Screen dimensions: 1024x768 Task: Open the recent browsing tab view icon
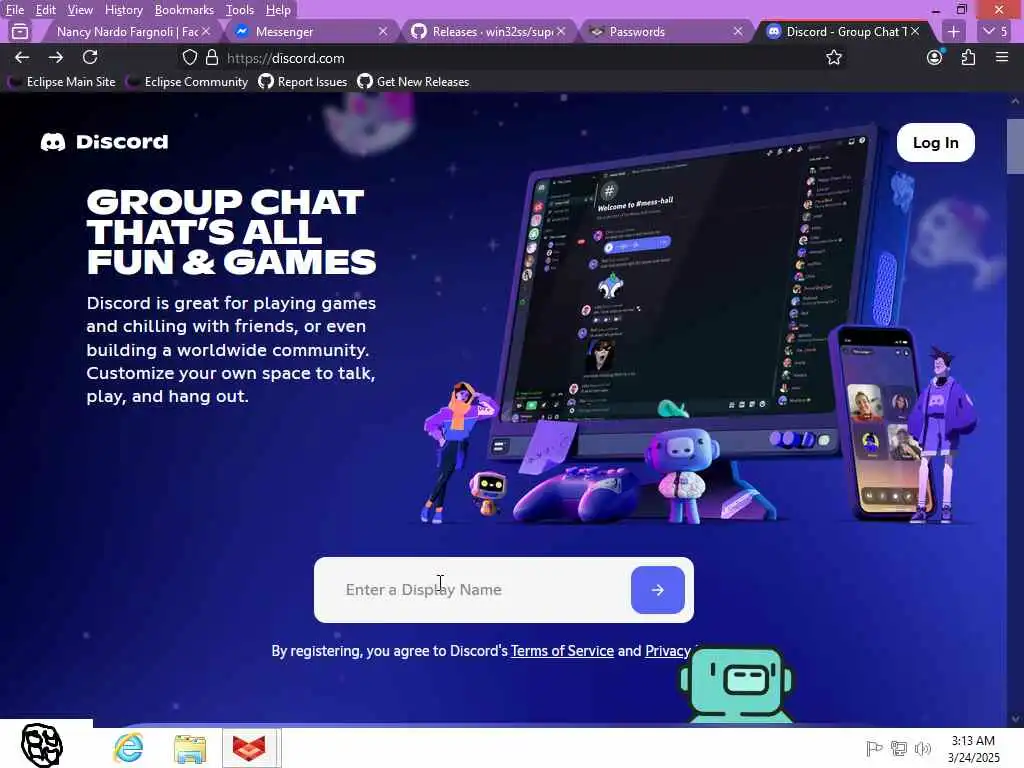(20, 31)
